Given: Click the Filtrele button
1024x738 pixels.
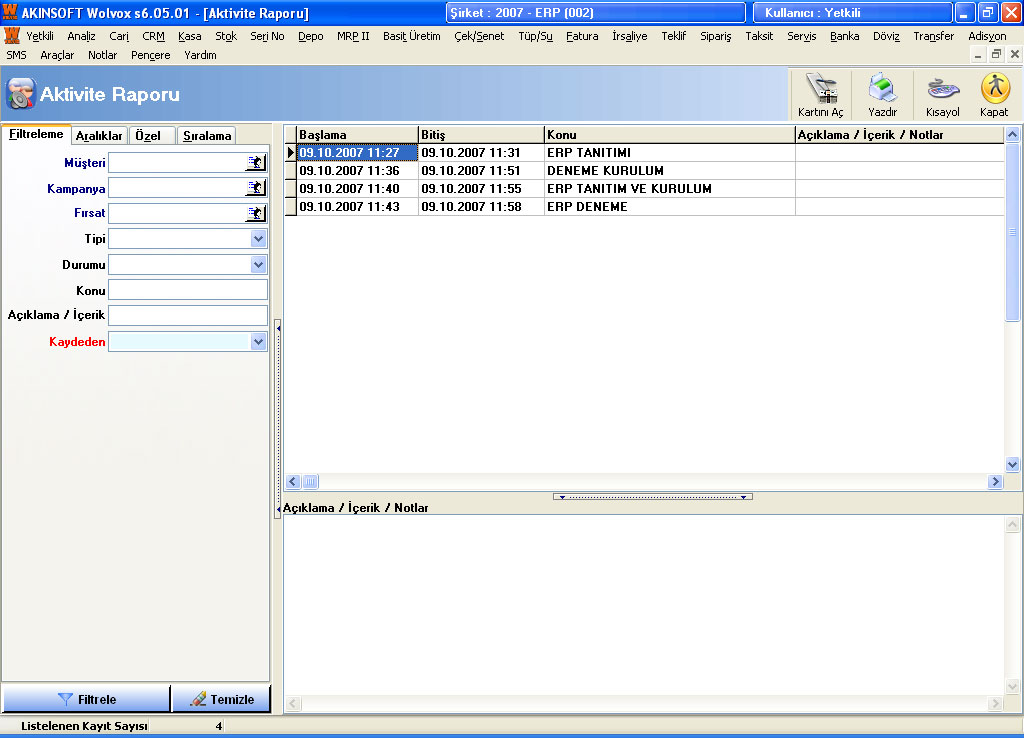Looking at the screenshot, I should point(86,699).
